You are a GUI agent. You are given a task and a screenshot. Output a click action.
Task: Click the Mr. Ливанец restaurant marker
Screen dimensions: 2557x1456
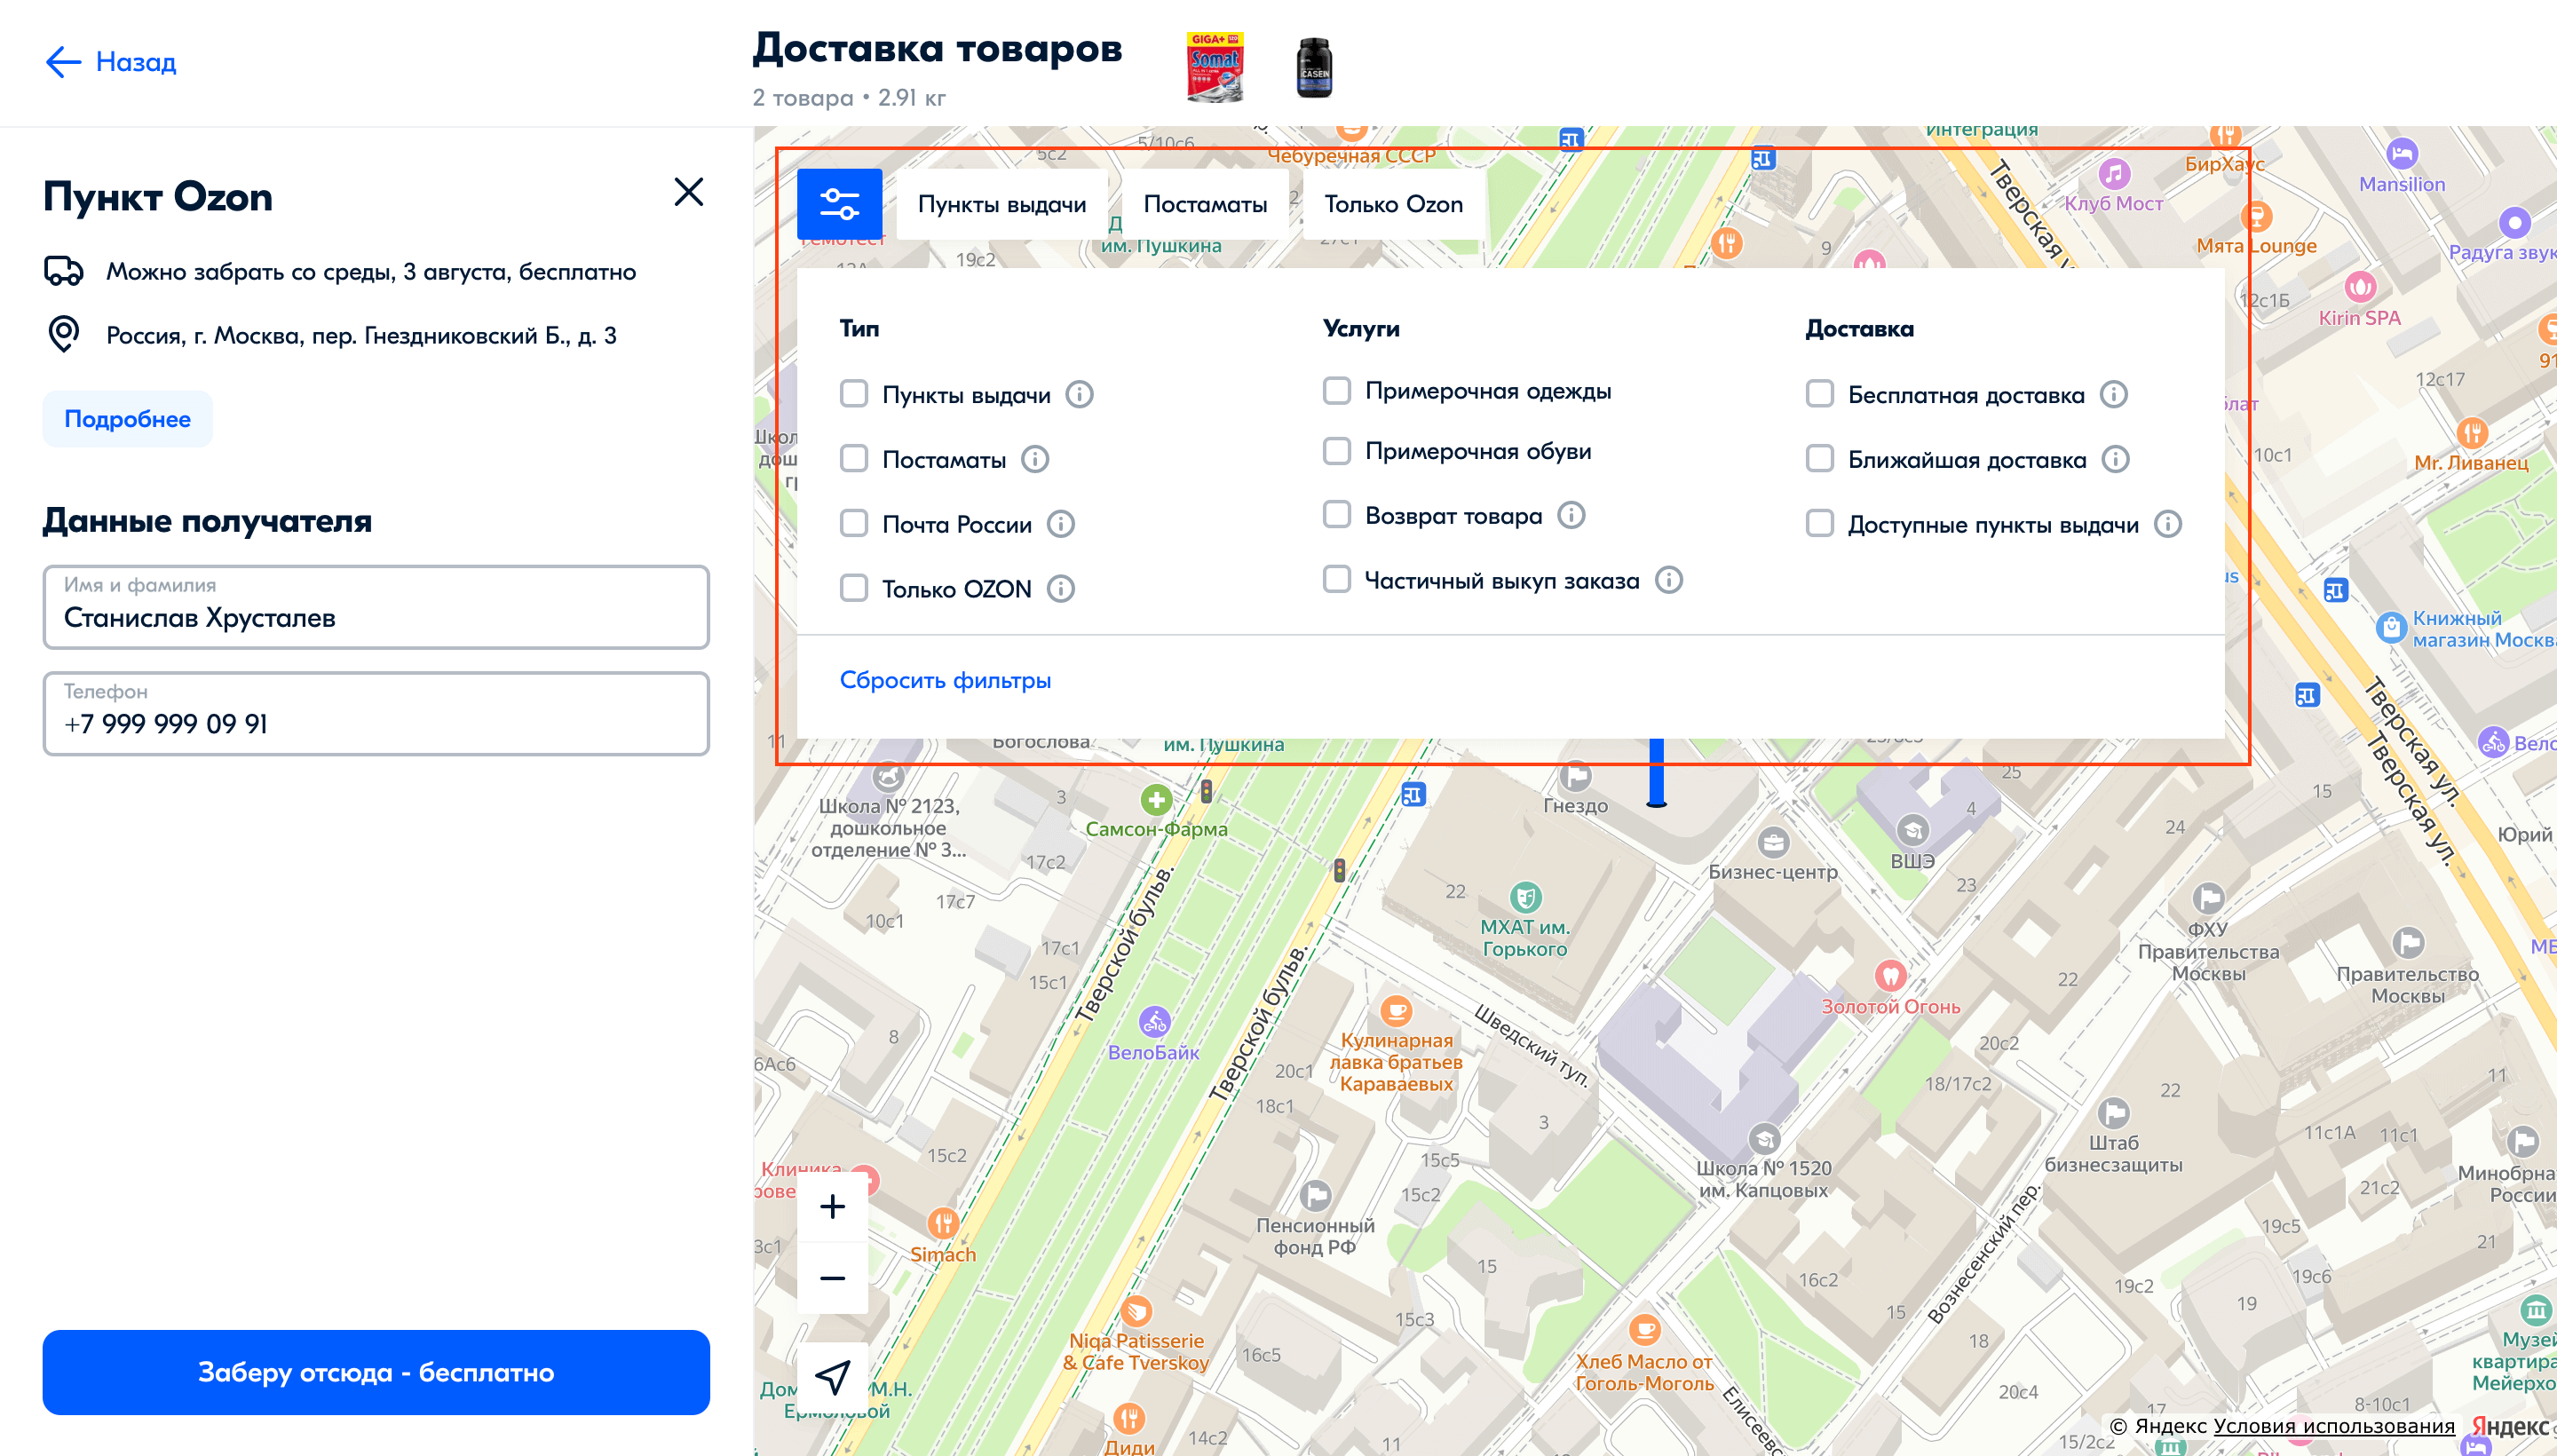pos(2472,433)
